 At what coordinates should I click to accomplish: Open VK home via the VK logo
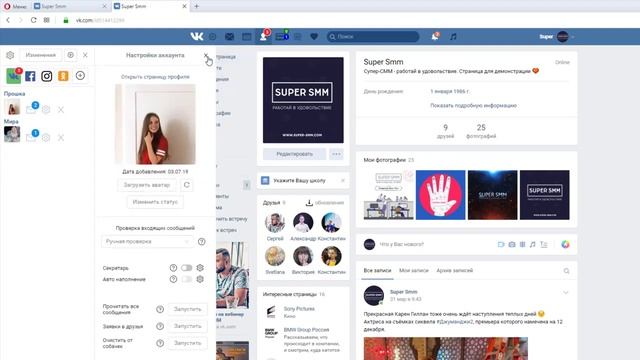(x=197, y=36)
